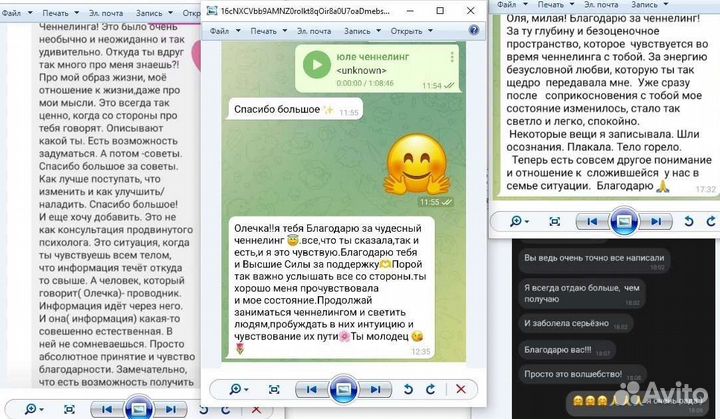Open Файл menu in right viewer
Image resolution: width=720 pixels, height=419 pixels.
tap(507, 4)
